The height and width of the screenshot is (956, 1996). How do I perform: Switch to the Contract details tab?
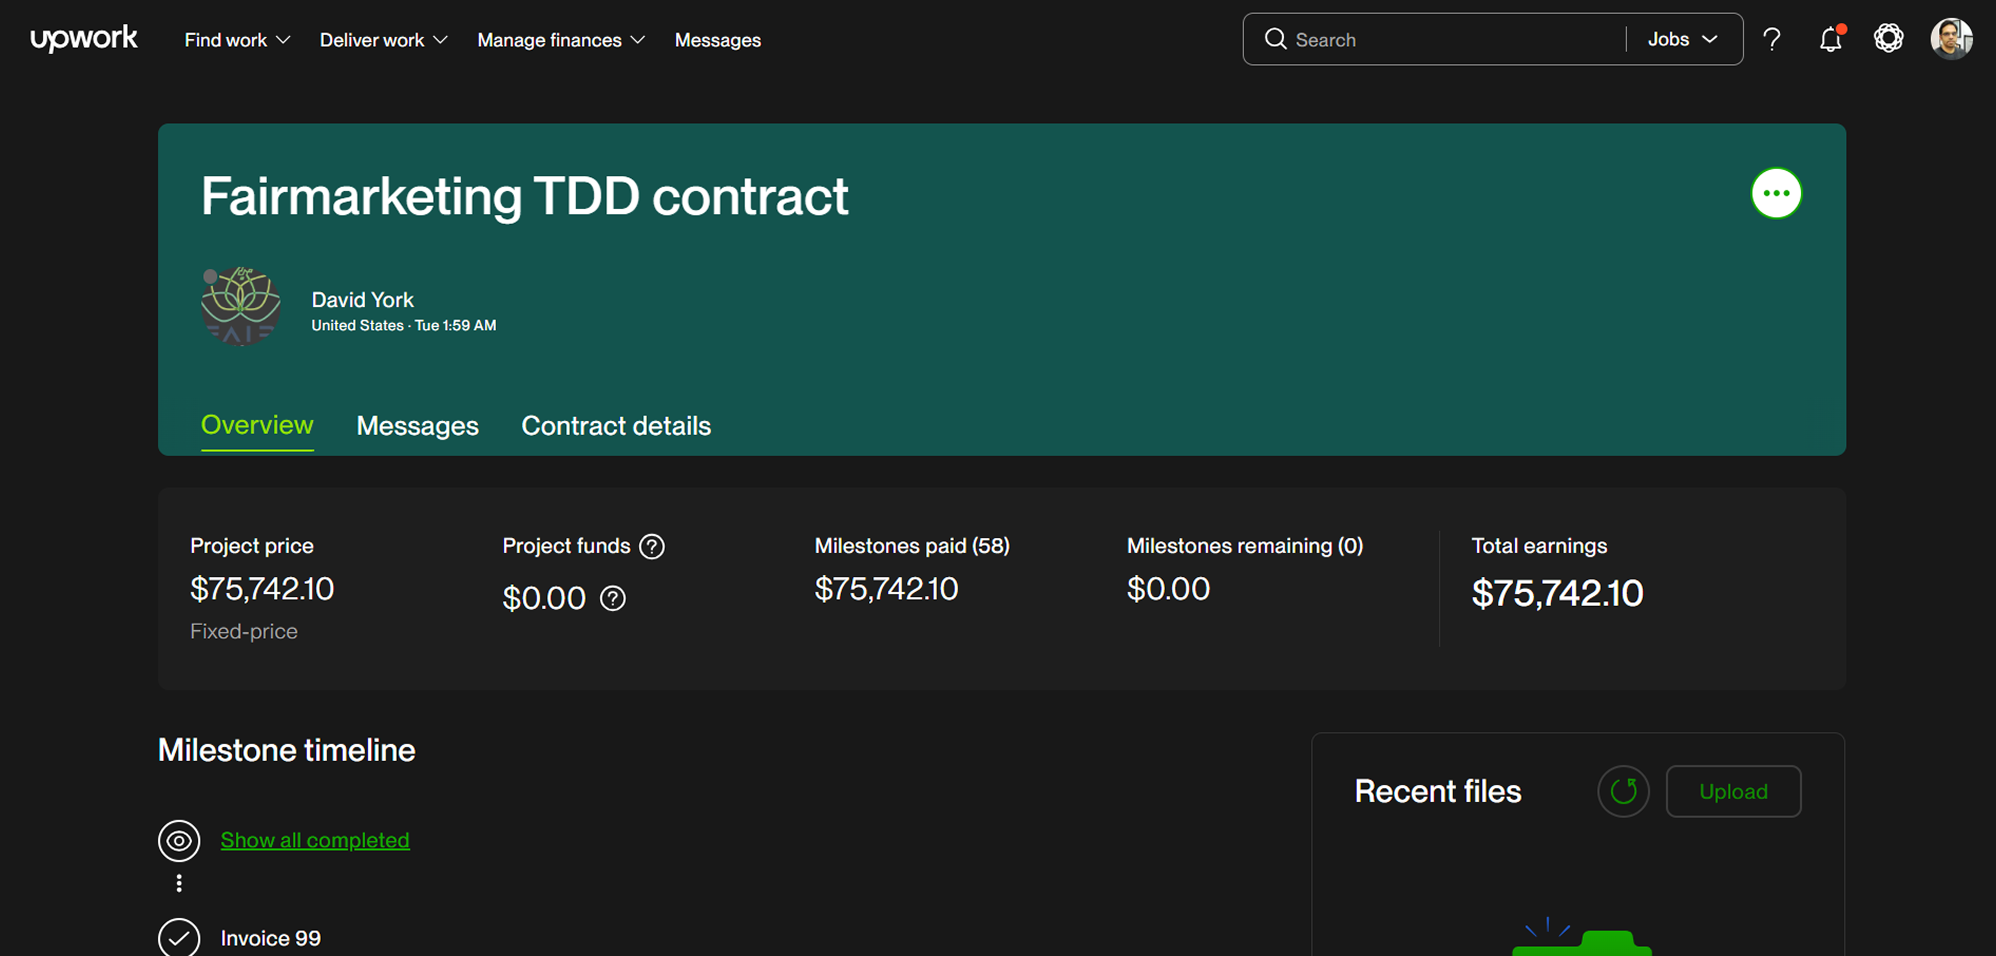pyautogui.click(x=616, y=426)
